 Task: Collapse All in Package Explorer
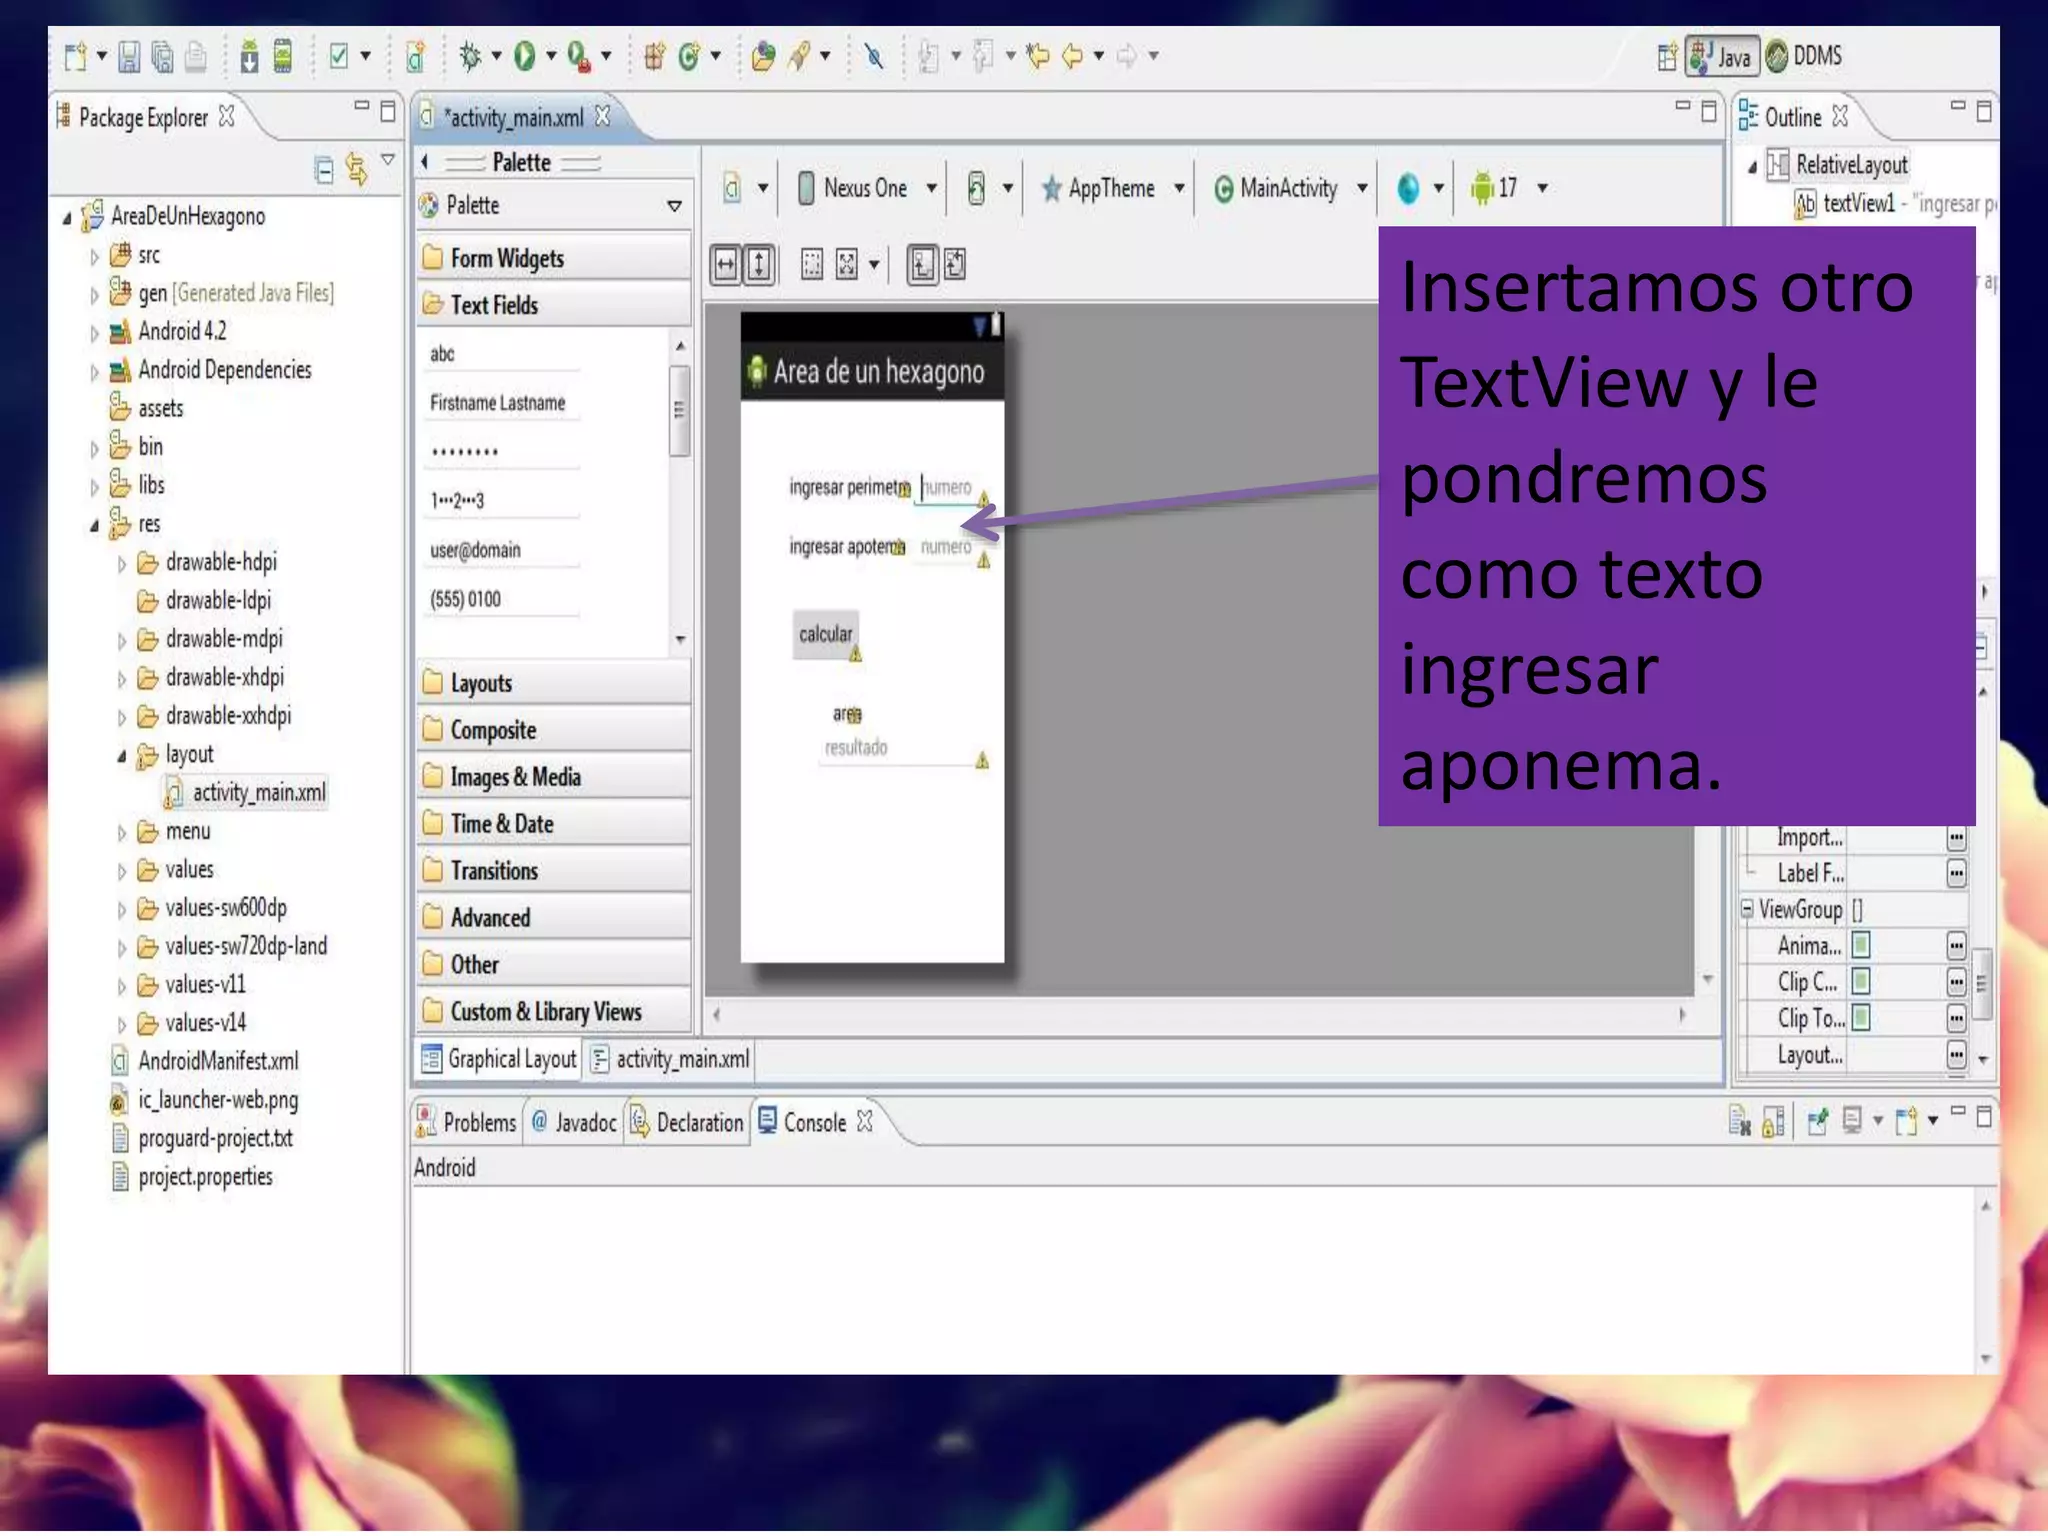tap(323, 170)
